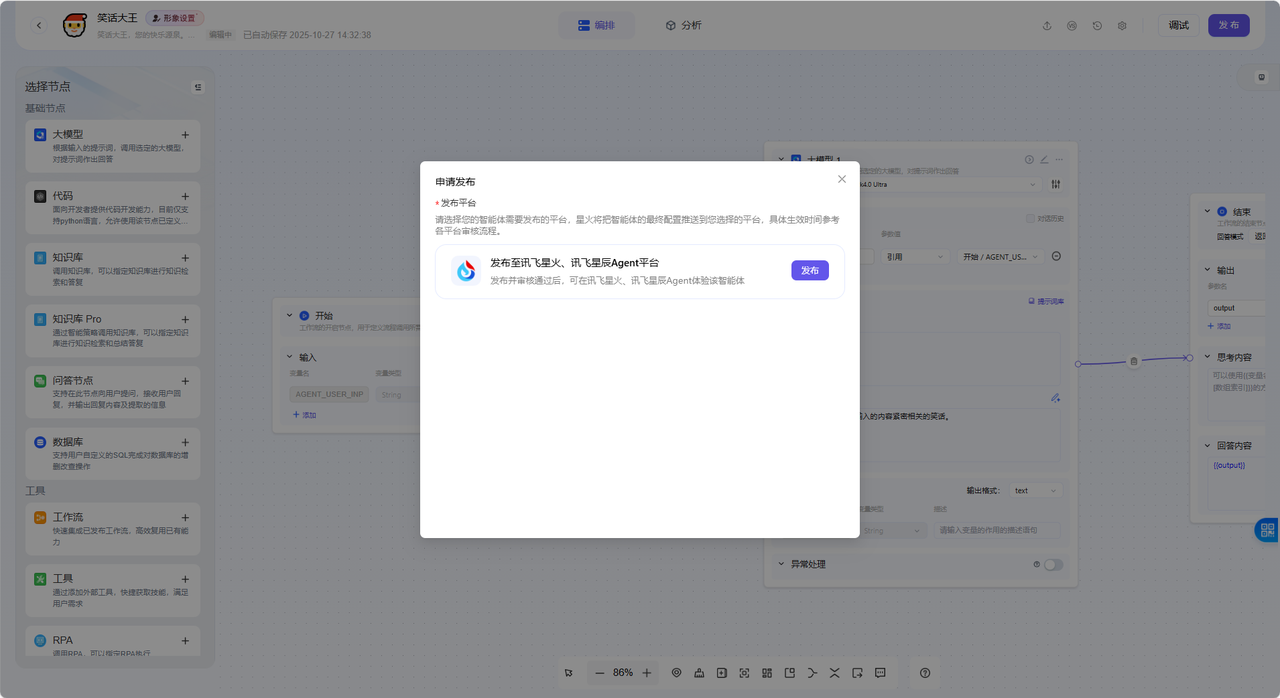Collapse the 输出 section in 结束 node
The width and height of the screenshot is (1280, 698).
[x=1207, y=270]
